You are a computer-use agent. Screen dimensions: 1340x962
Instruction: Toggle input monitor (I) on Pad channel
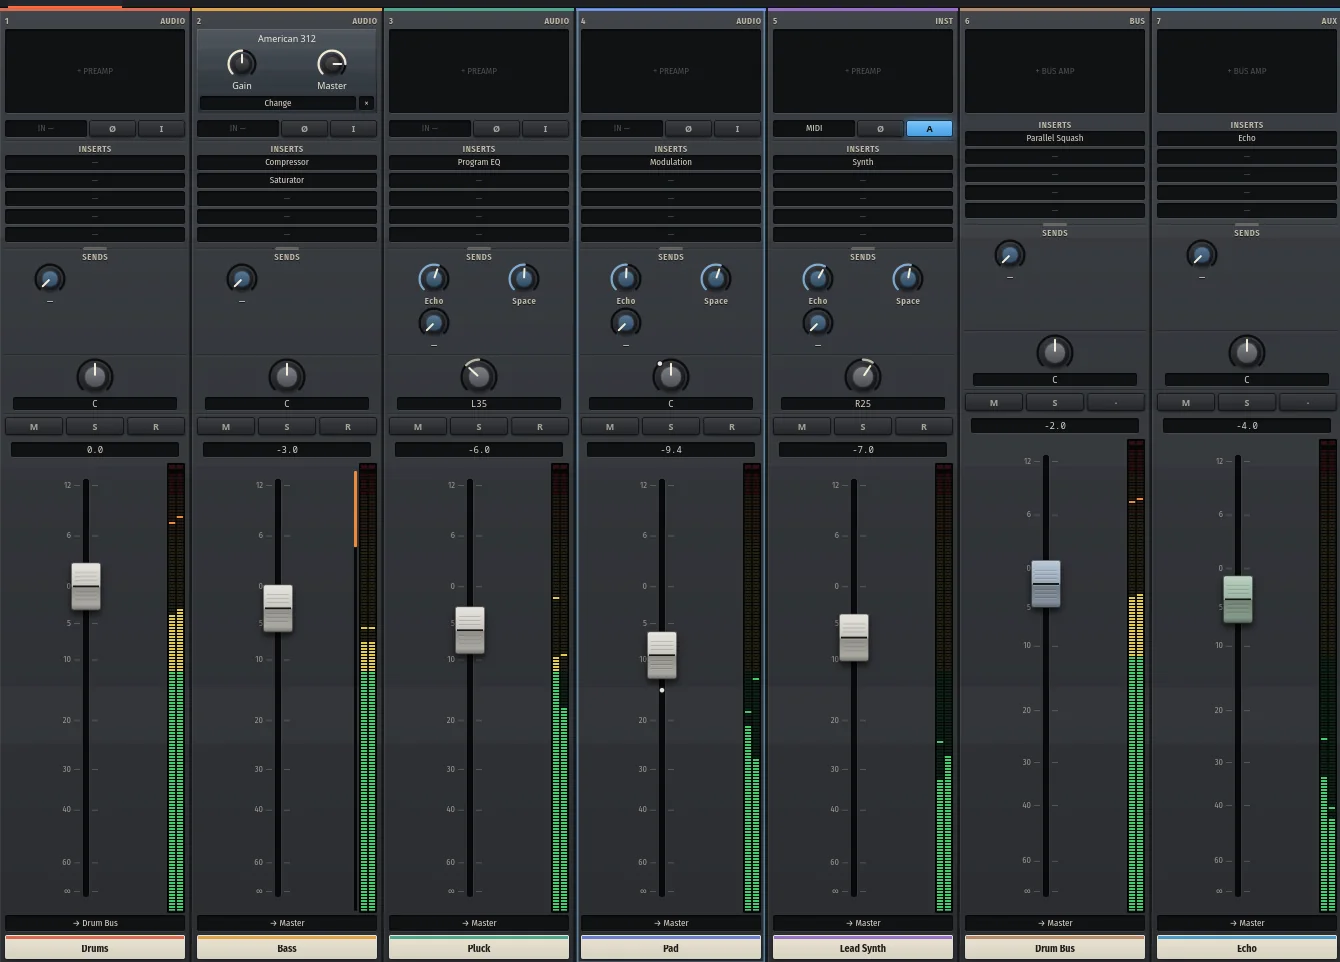click(x=737, y=129)
